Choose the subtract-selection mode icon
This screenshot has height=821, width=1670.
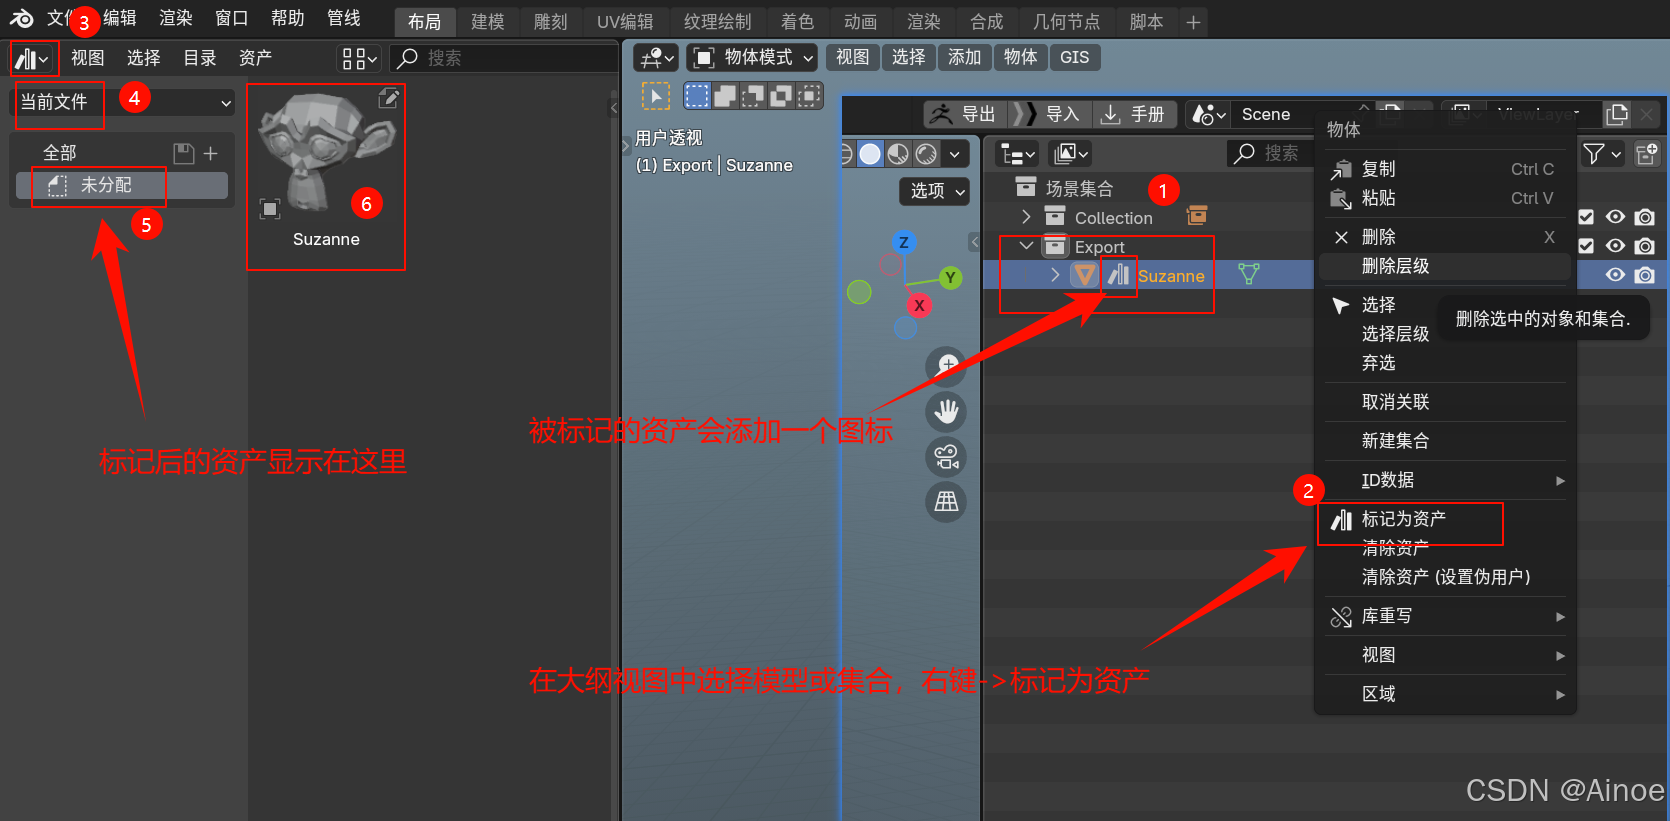(753, 96)
